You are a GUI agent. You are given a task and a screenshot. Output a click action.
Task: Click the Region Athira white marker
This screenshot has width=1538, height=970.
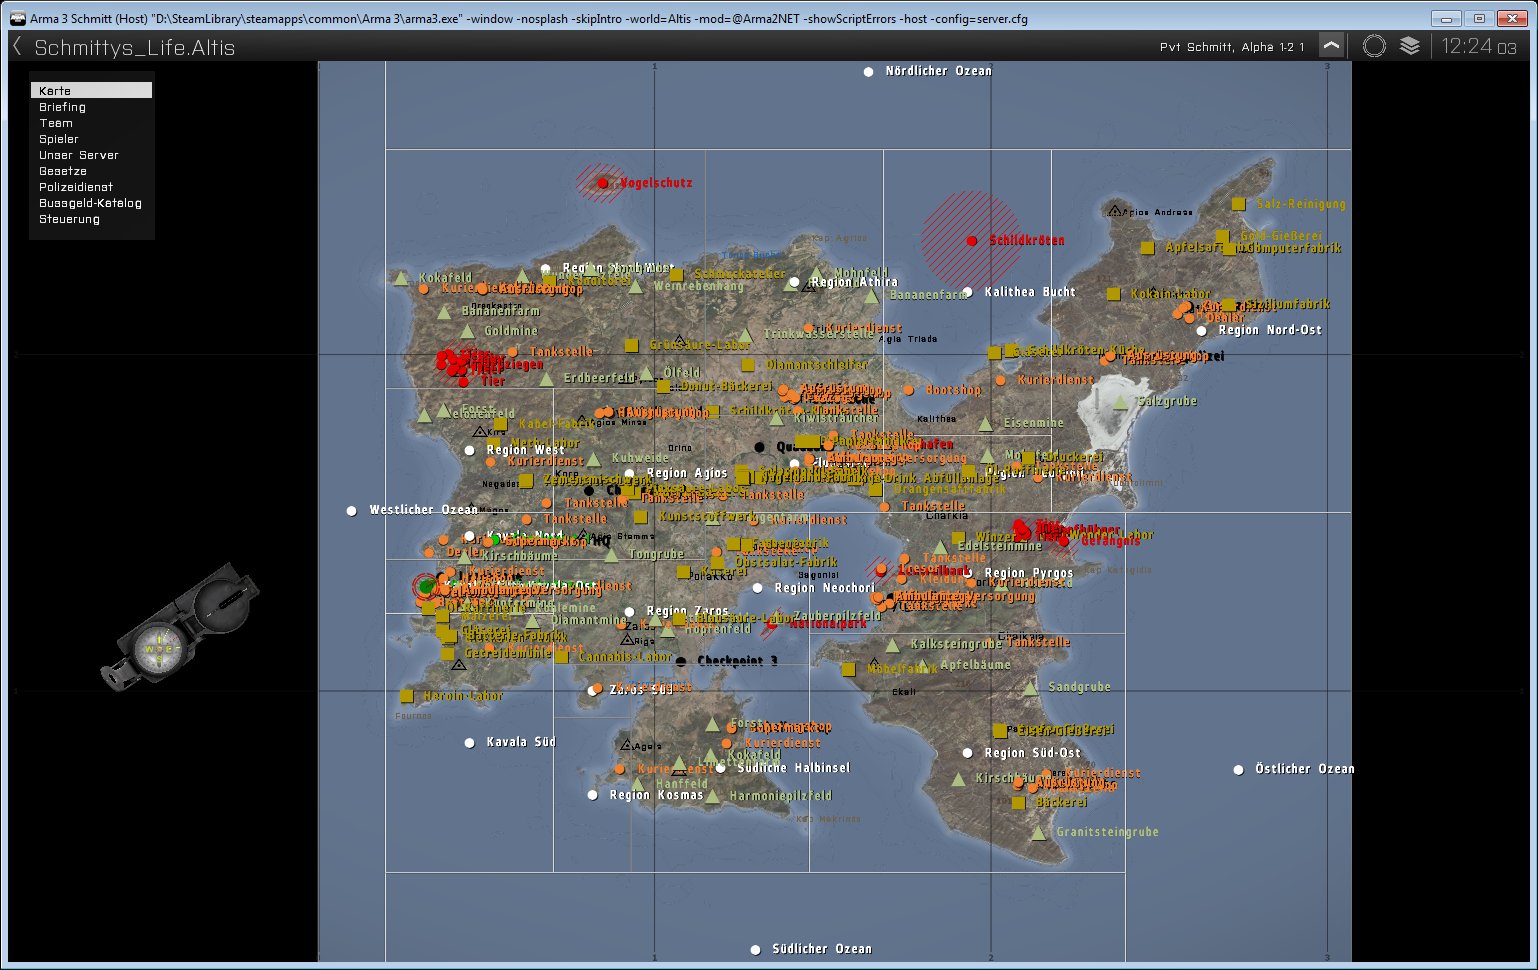pos(794,283)
